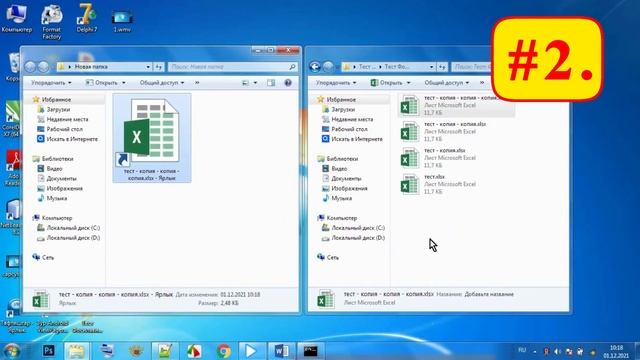Open Help icon in left window
This screenshot has height=360, width=640.
coord(288,83)
